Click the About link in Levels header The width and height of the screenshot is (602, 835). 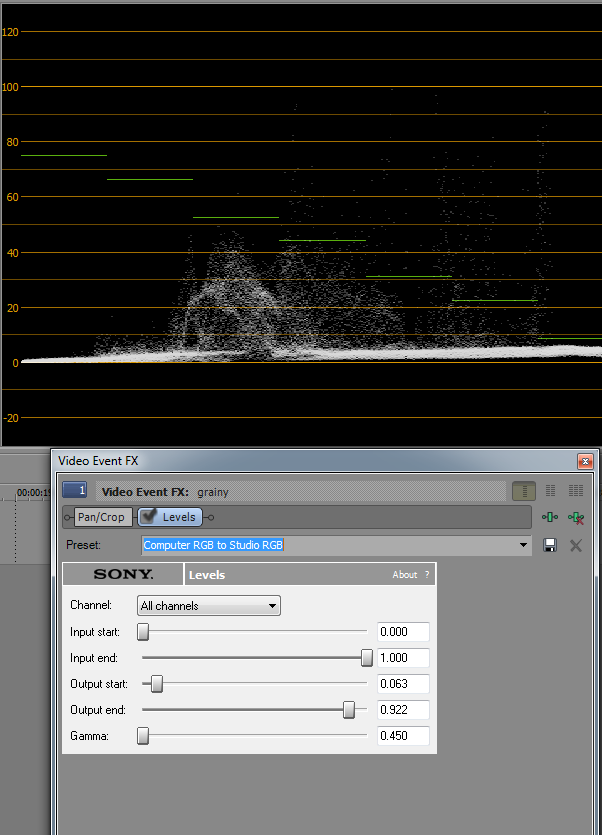(x=404, y=575)
